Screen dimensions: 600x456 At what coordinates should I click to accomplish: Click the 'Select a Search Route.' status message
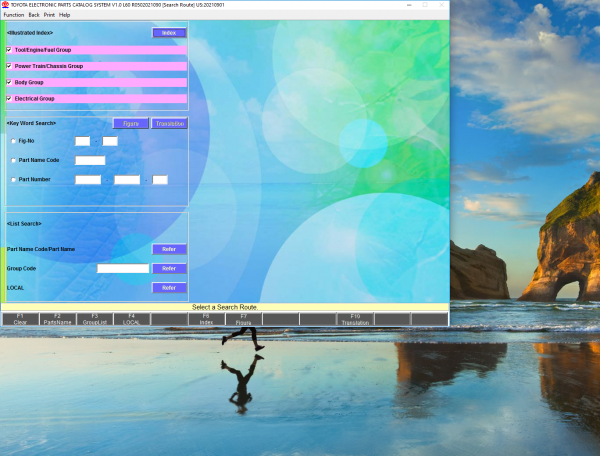pyautogui.click(x=225, y=307)
